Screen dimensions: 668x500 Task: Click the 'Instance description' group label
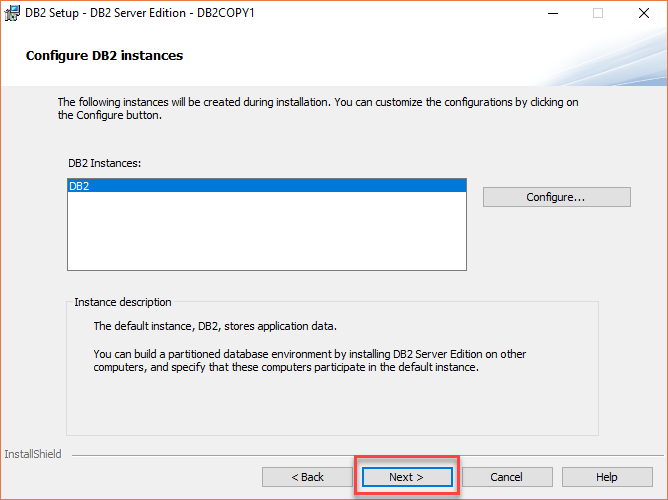[123, 302]
